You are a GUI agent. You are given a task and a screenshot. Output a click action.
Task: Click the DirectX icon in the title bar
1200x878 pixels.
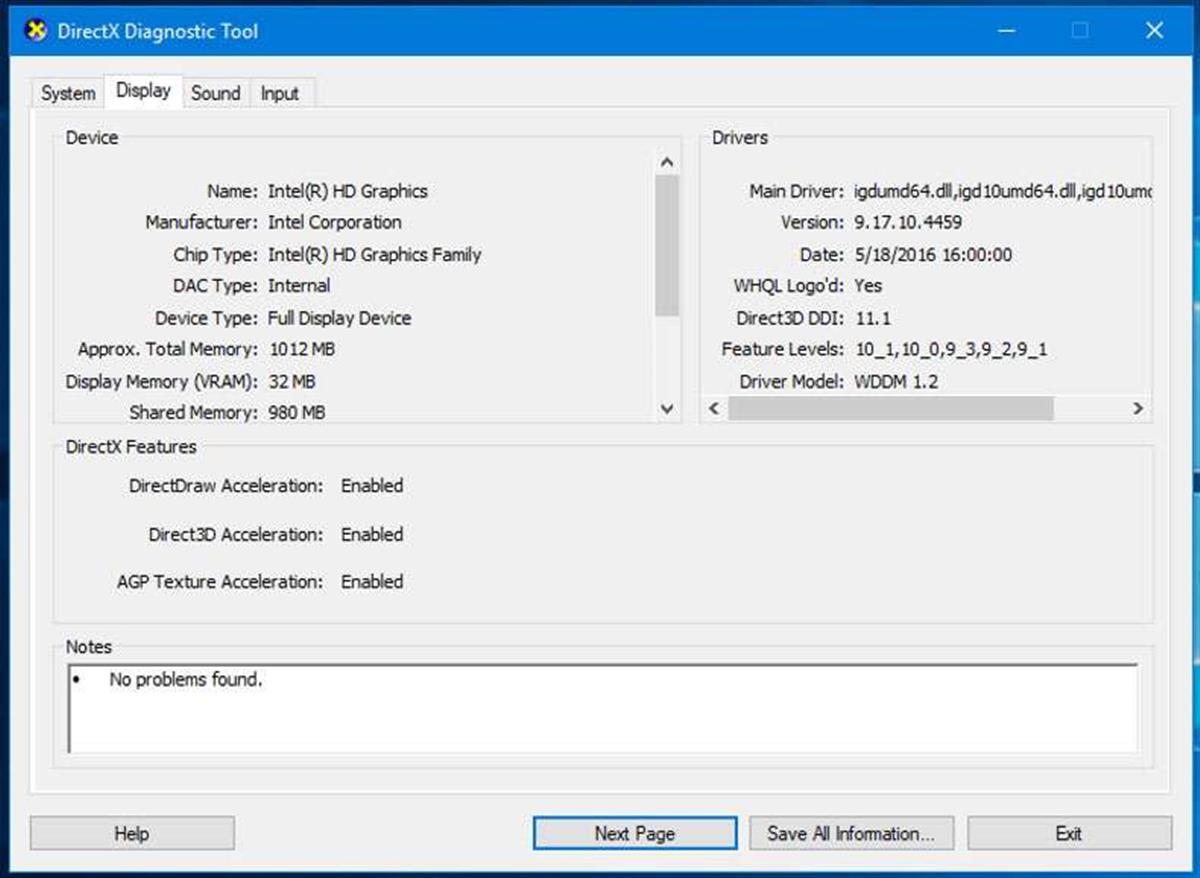36,31
